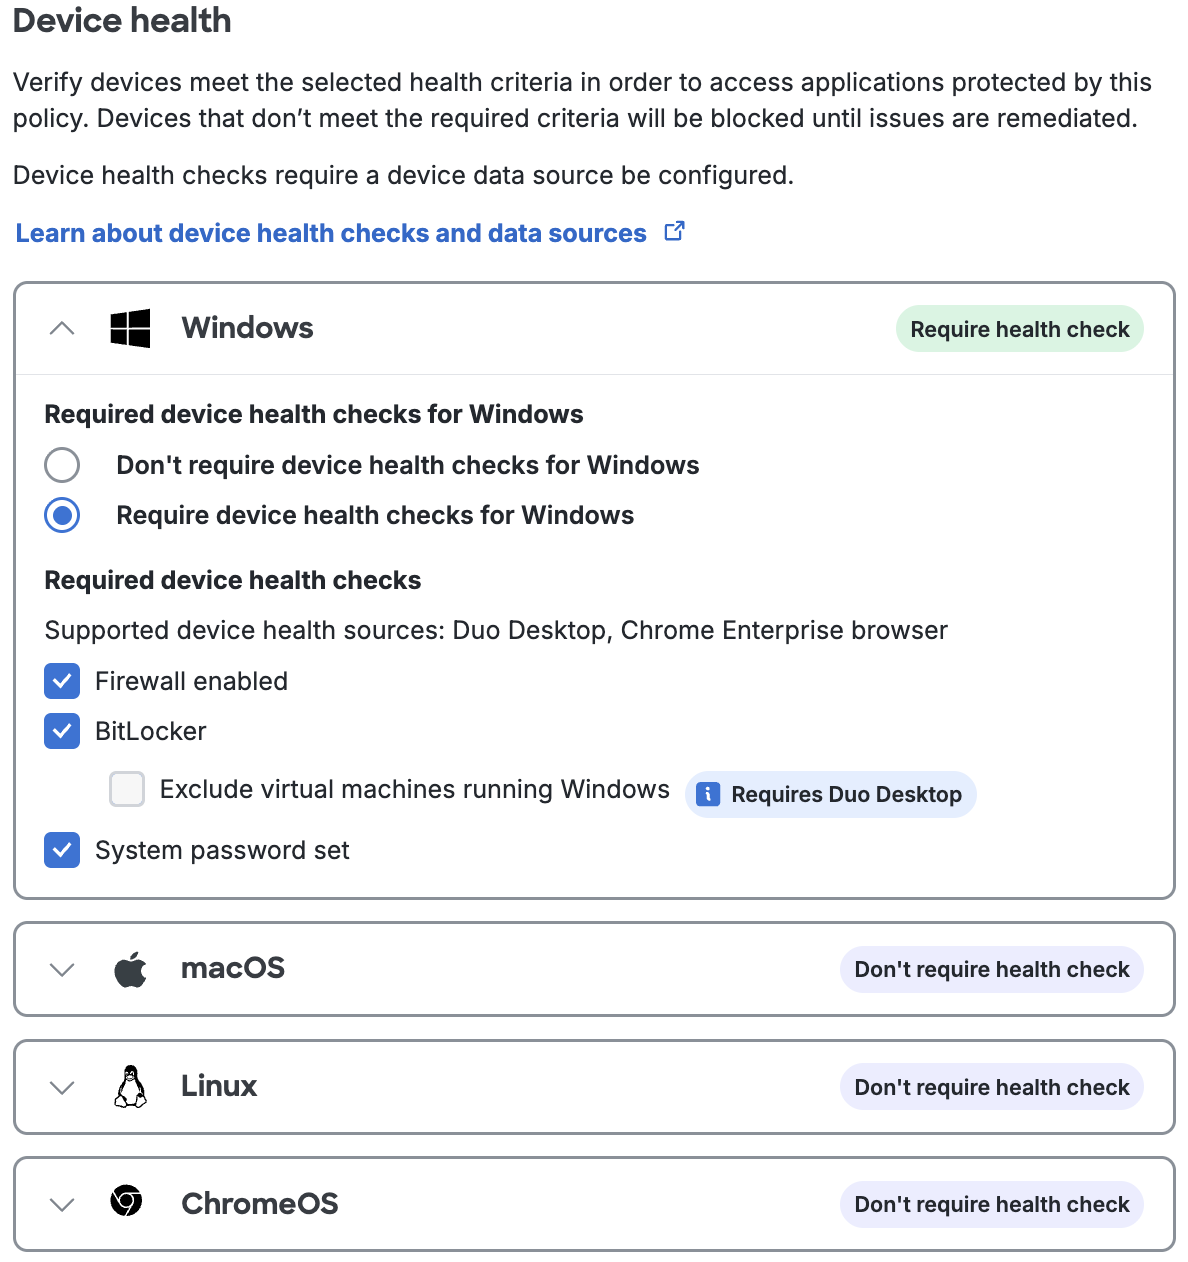Viewport: 1188px width, 1262px height.
Task: Click the Apple icon beside macOS
Action: (x=130, y=969)
